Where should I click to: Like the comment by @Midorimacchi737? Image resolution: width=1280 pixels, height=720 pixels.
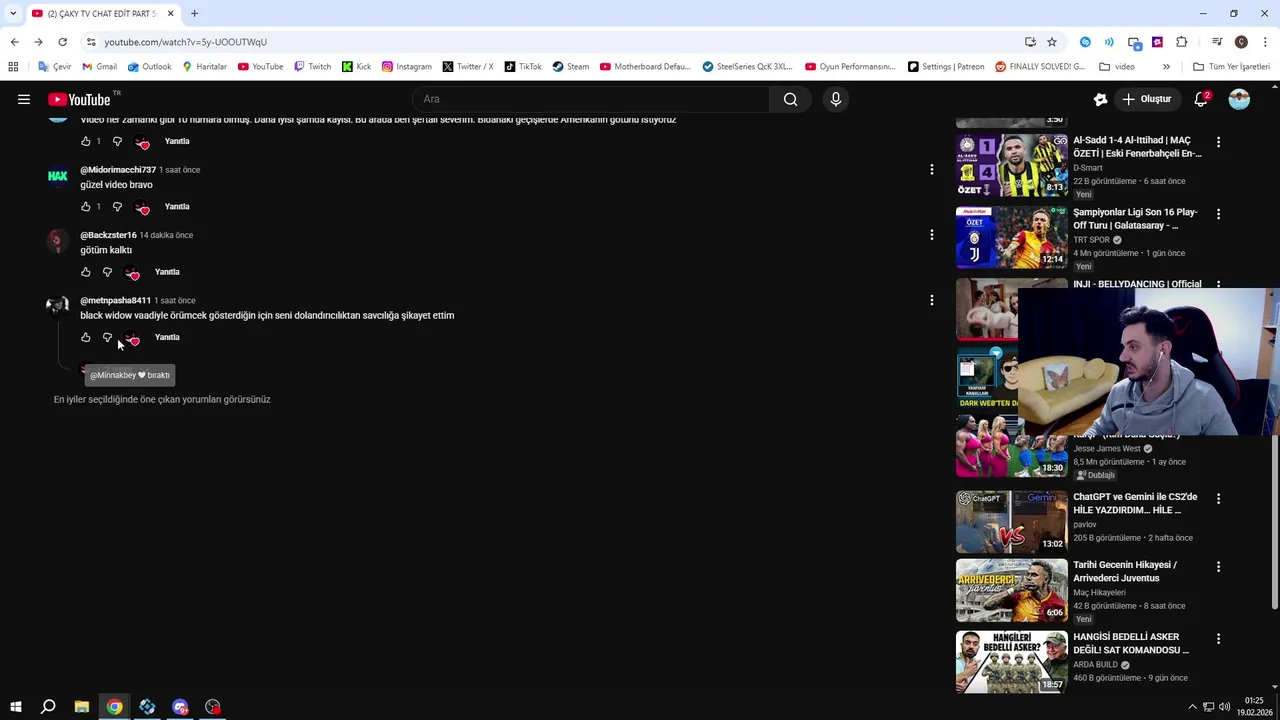(86, 207)
